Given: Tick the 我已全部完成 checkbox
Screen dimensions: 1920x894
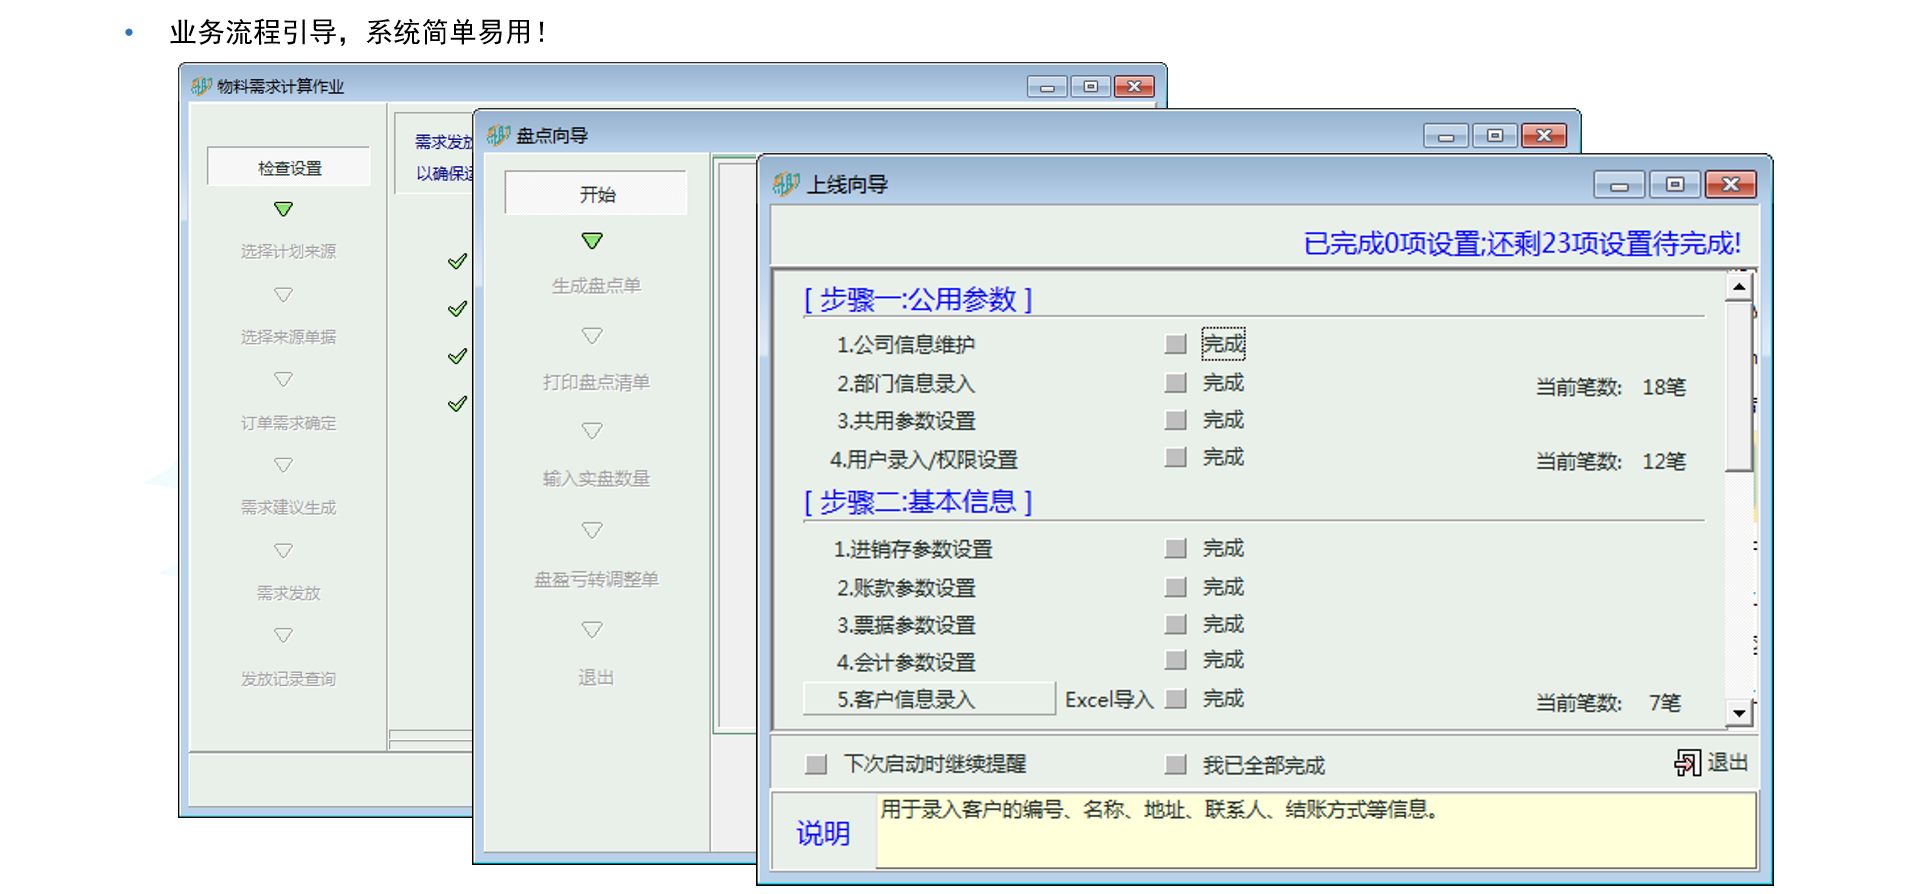Looking at the screenshot, I should (x=1176, y=765).
